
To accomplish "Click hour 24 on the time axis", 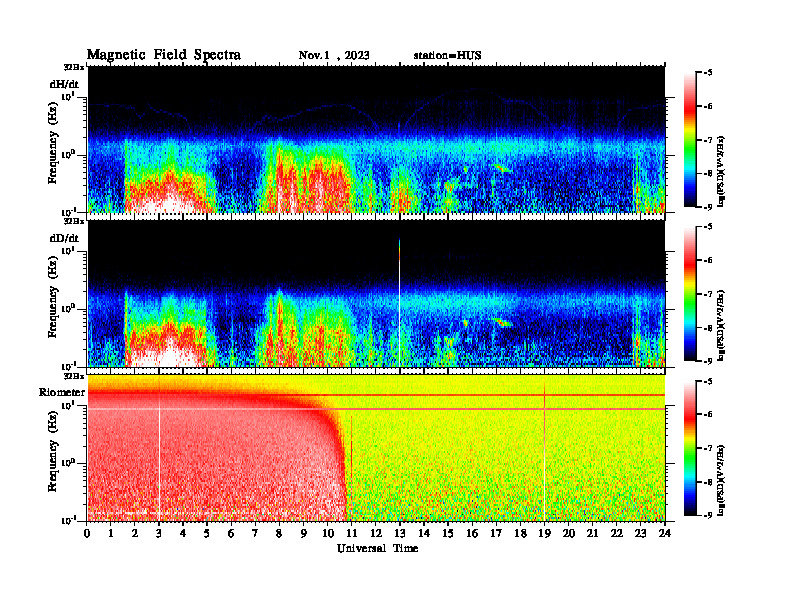I will coord(665,533).
